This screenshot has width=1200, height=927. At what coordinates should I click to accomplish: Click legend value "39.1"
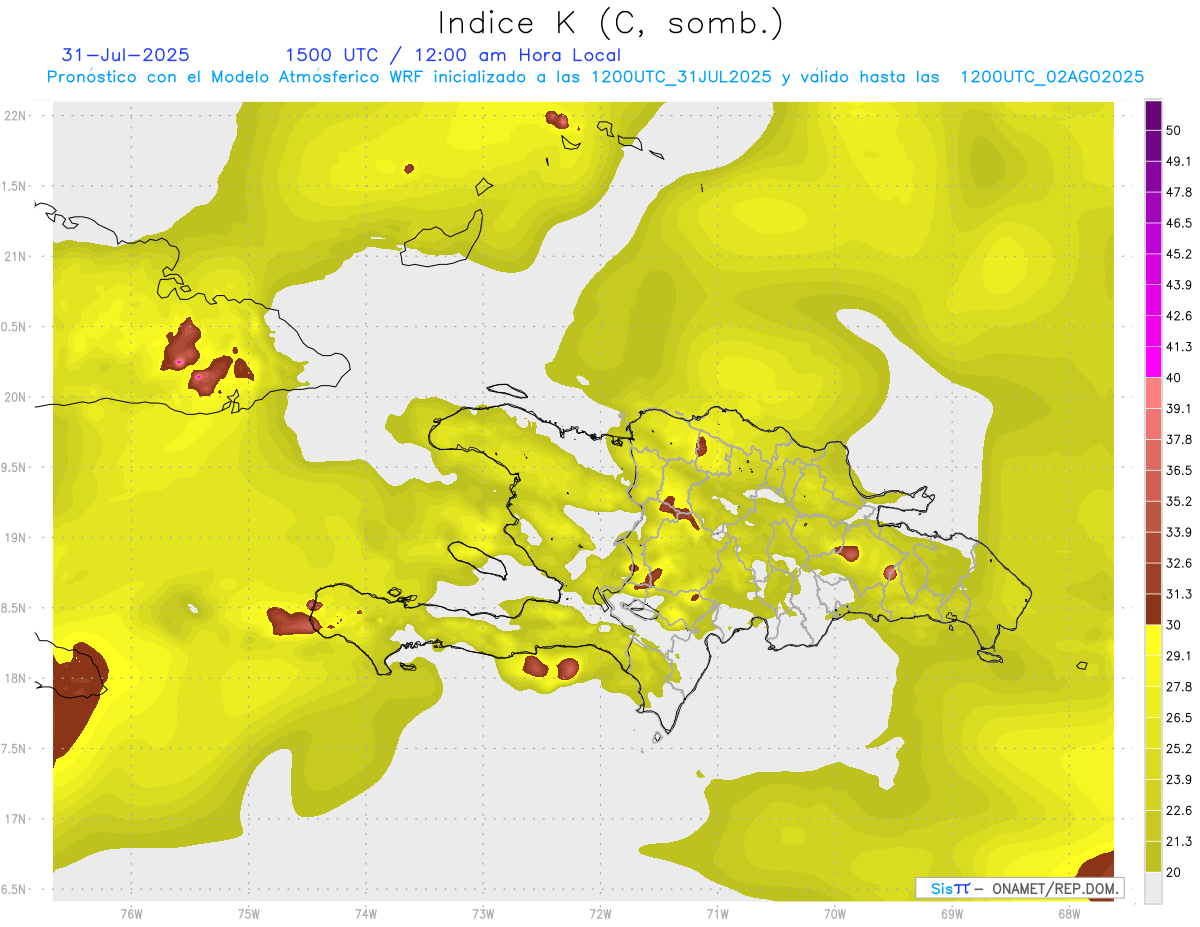point(1179,408)
